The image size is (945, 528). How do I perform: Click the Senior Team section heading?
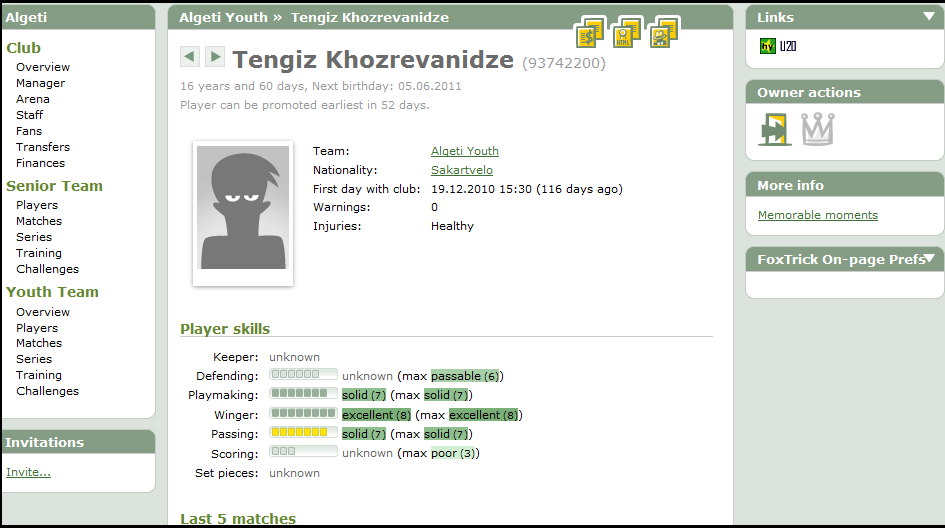coord(54,186)
